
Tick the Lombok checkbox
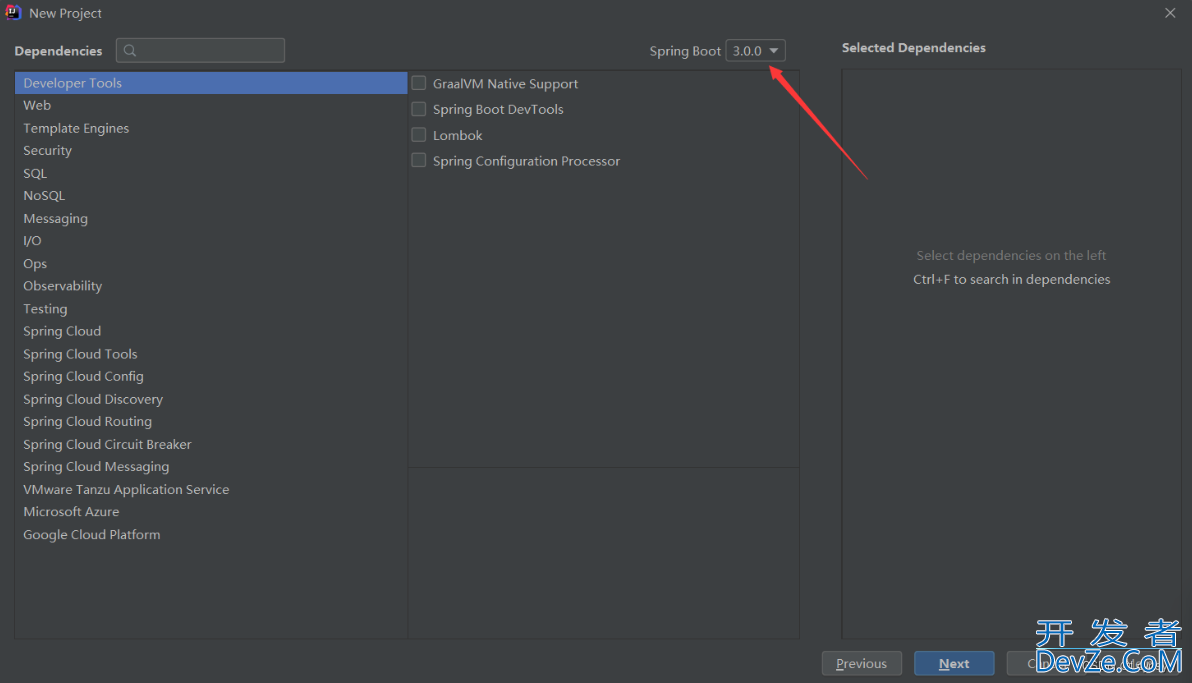tap(418, 135)
